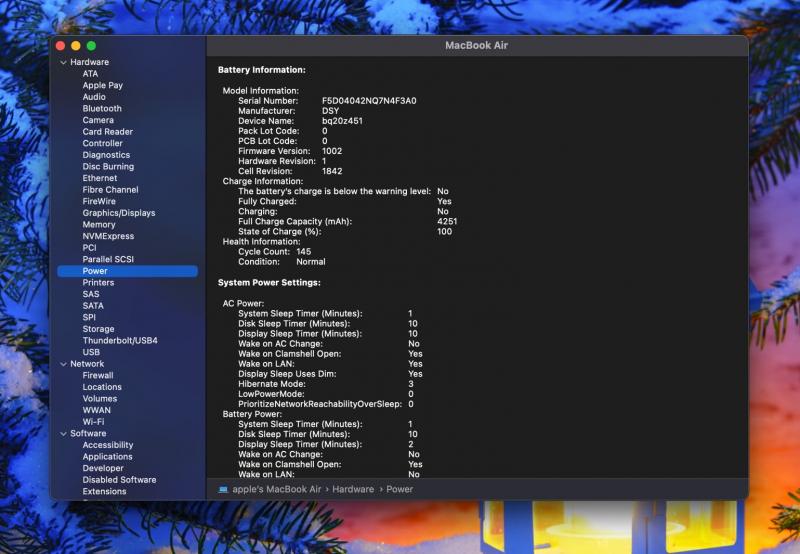This screenshot has height=554, width=800.
Task: Select SPI in the sidebar
Action: [x=89, y=317]
